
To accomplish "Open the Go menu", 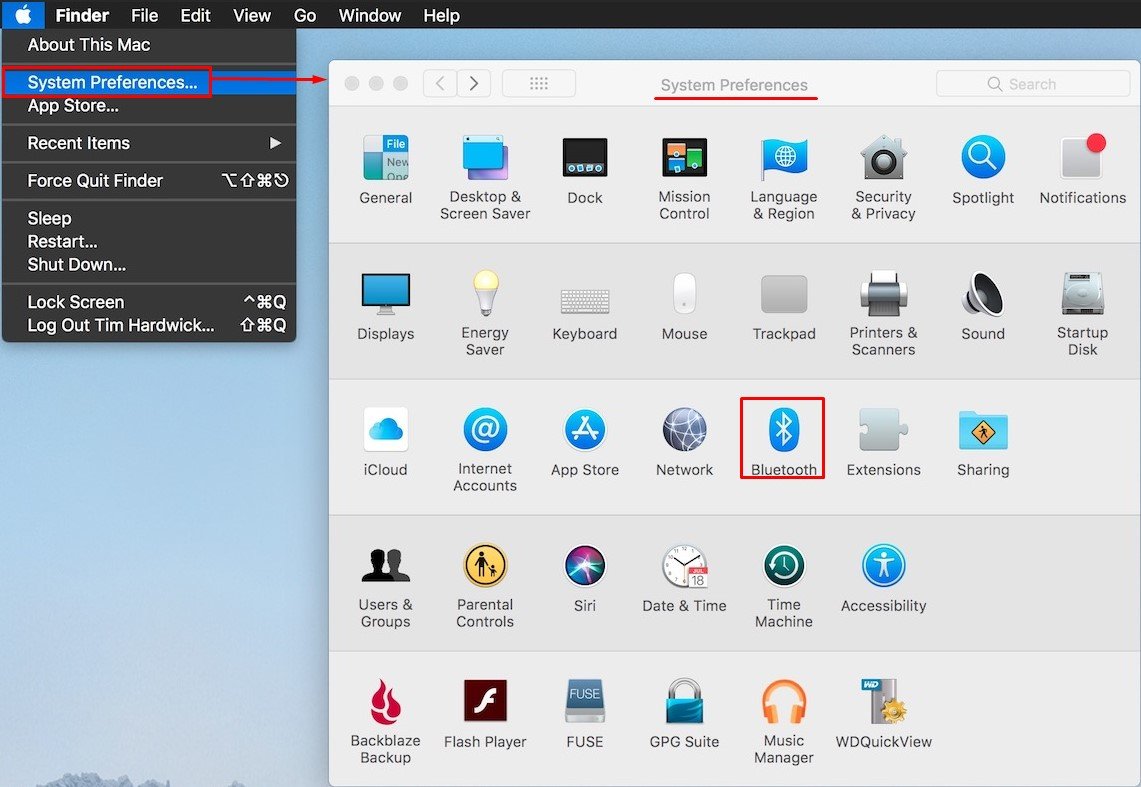I will click(x=305, y=15).
